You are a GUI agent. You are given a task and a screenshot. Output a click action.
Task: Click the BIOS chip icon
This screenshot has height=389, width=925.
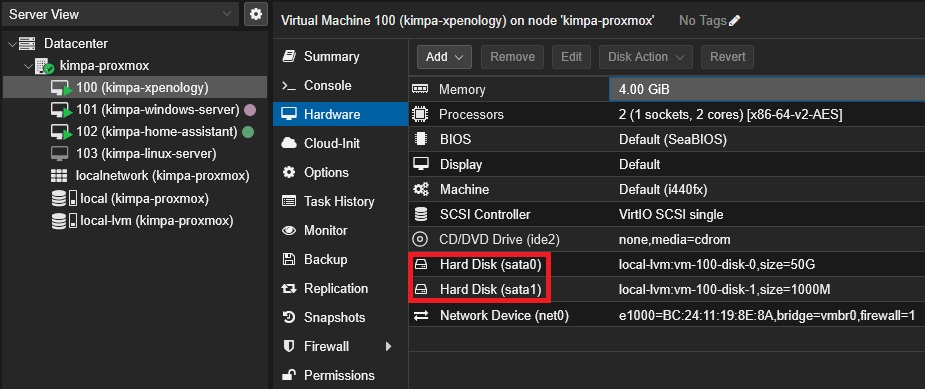tap(421, 139)
